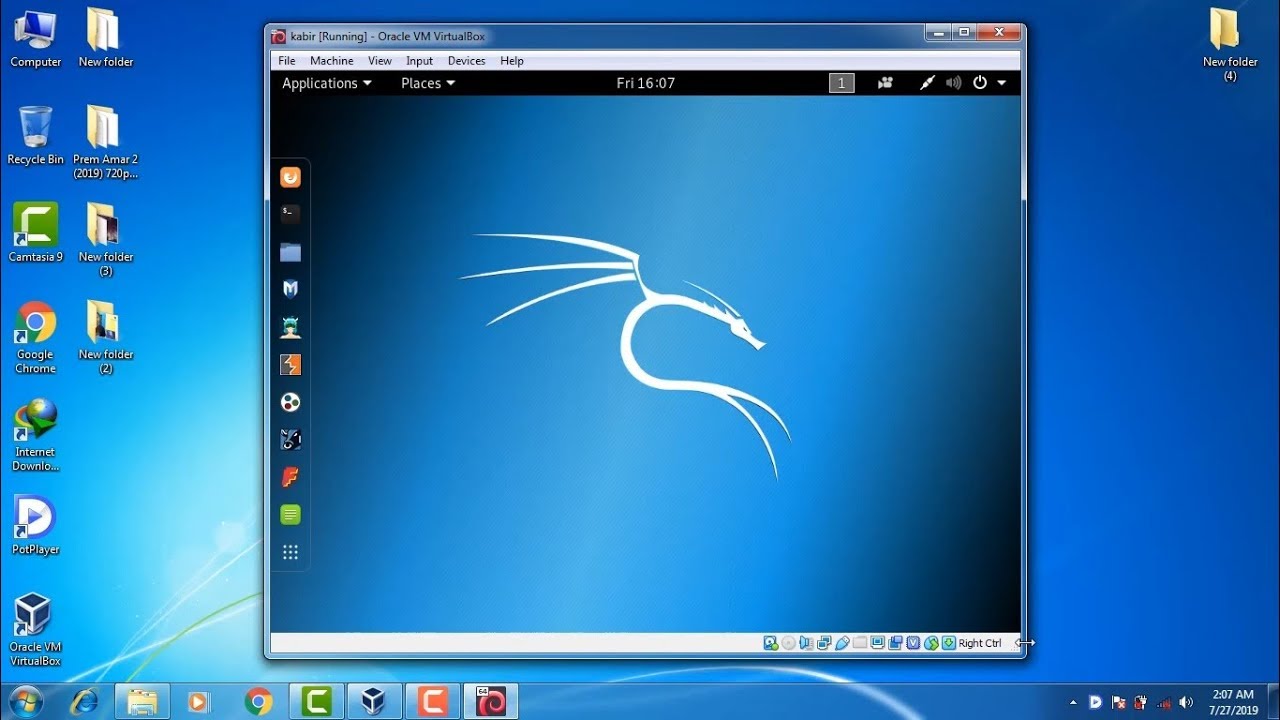
Task: Select Recycle Bin on the desktop
Action: (36, 135)
